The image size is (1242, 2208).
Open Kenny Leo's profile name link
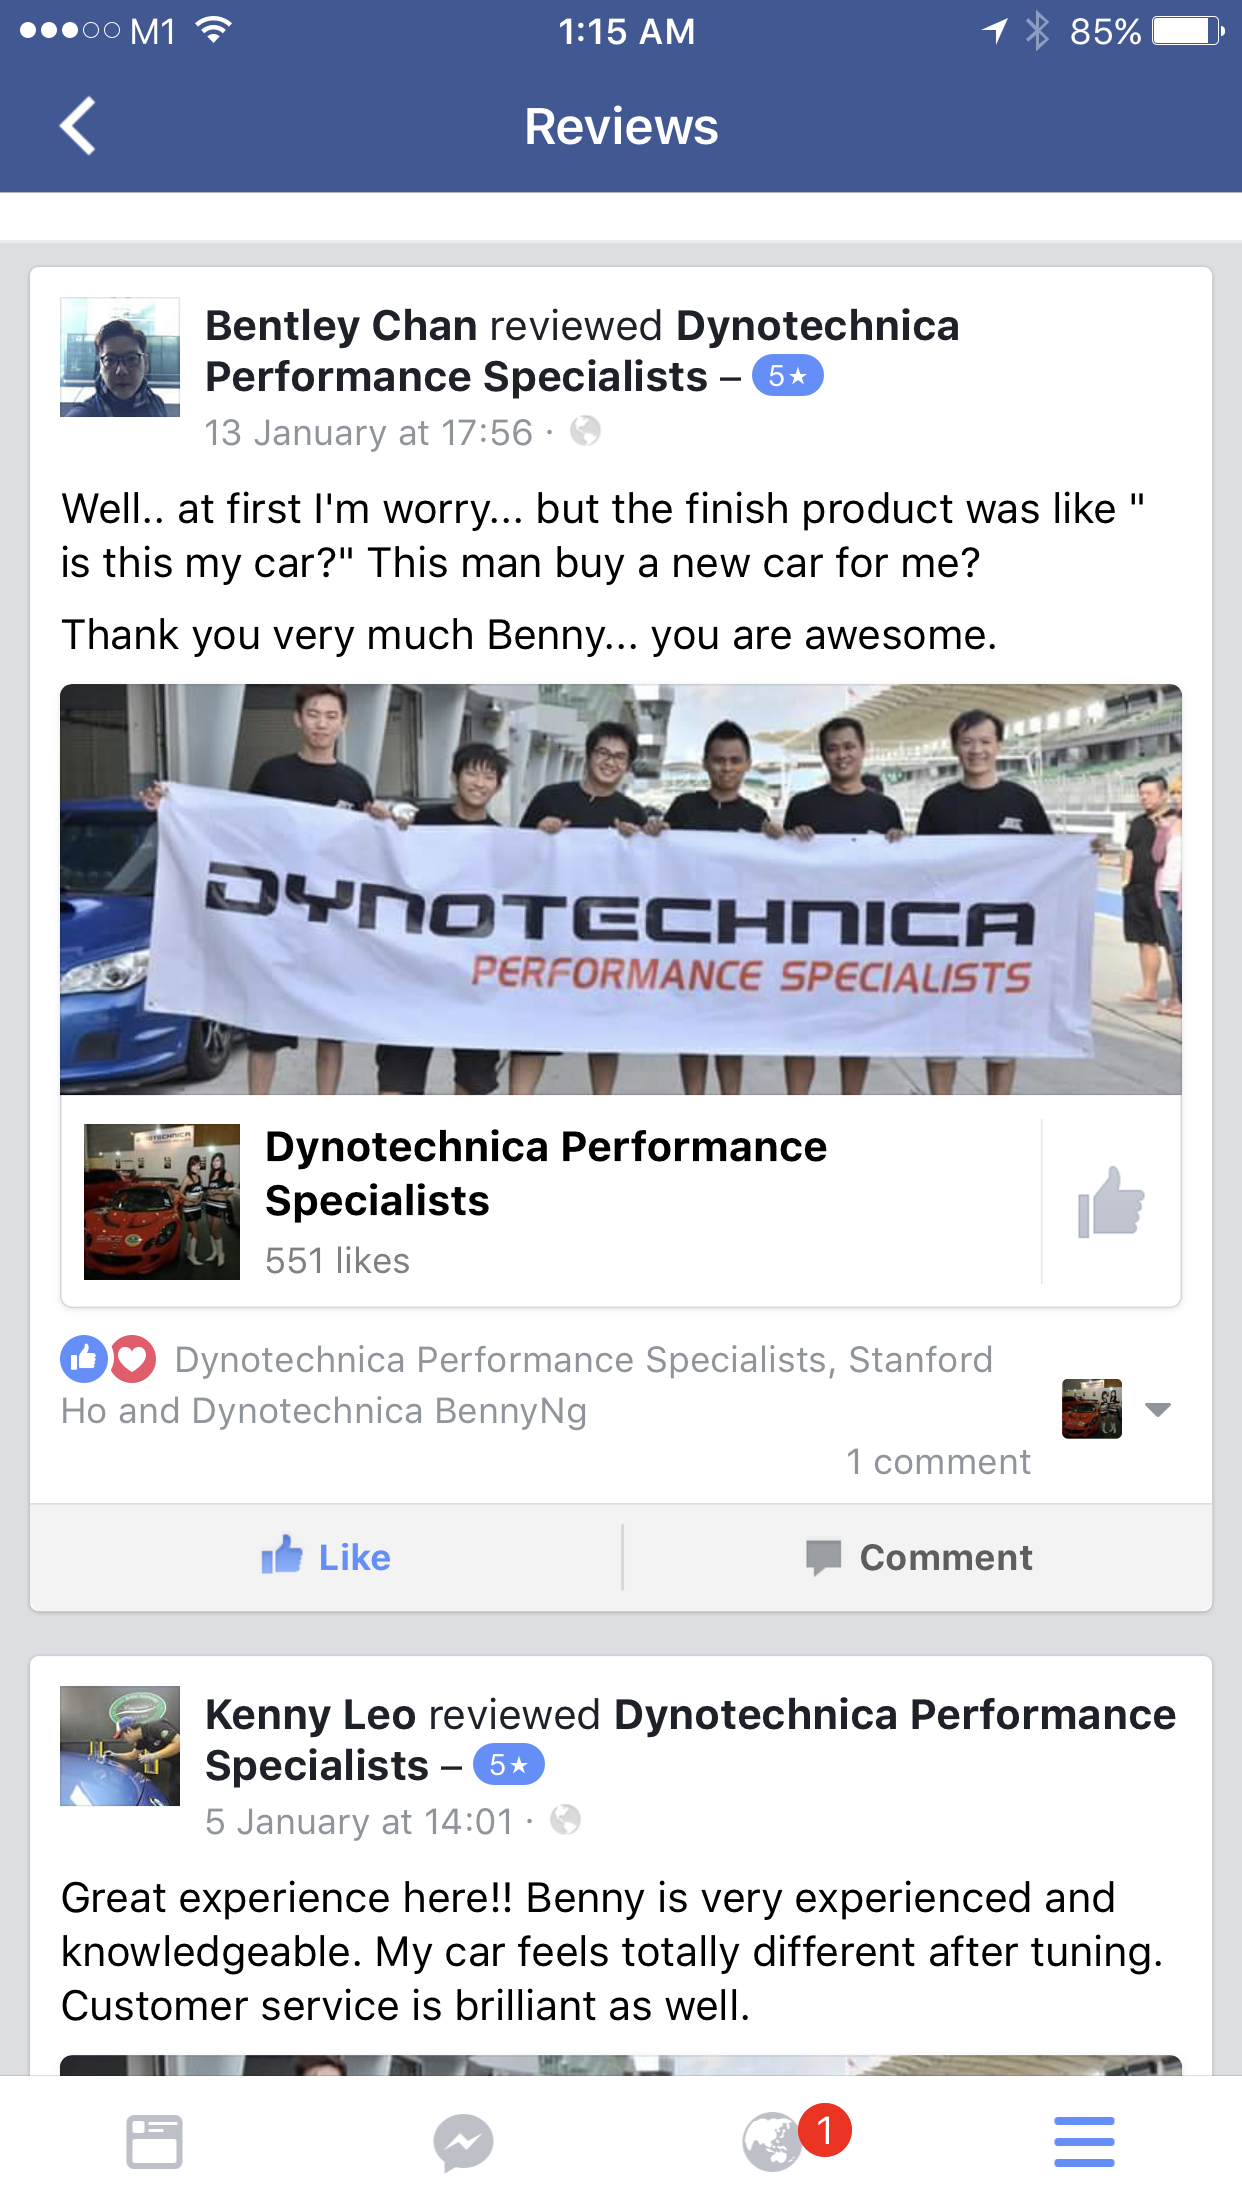(310, 1715)
